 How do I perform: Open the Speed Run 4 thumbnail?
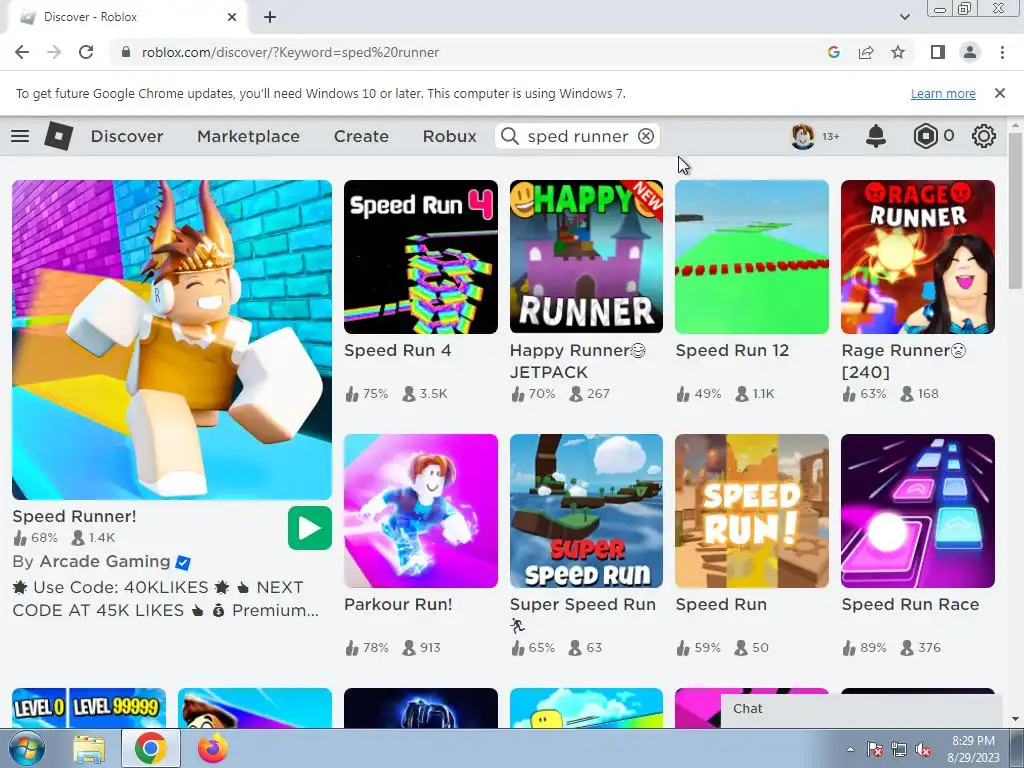[421, 257]
